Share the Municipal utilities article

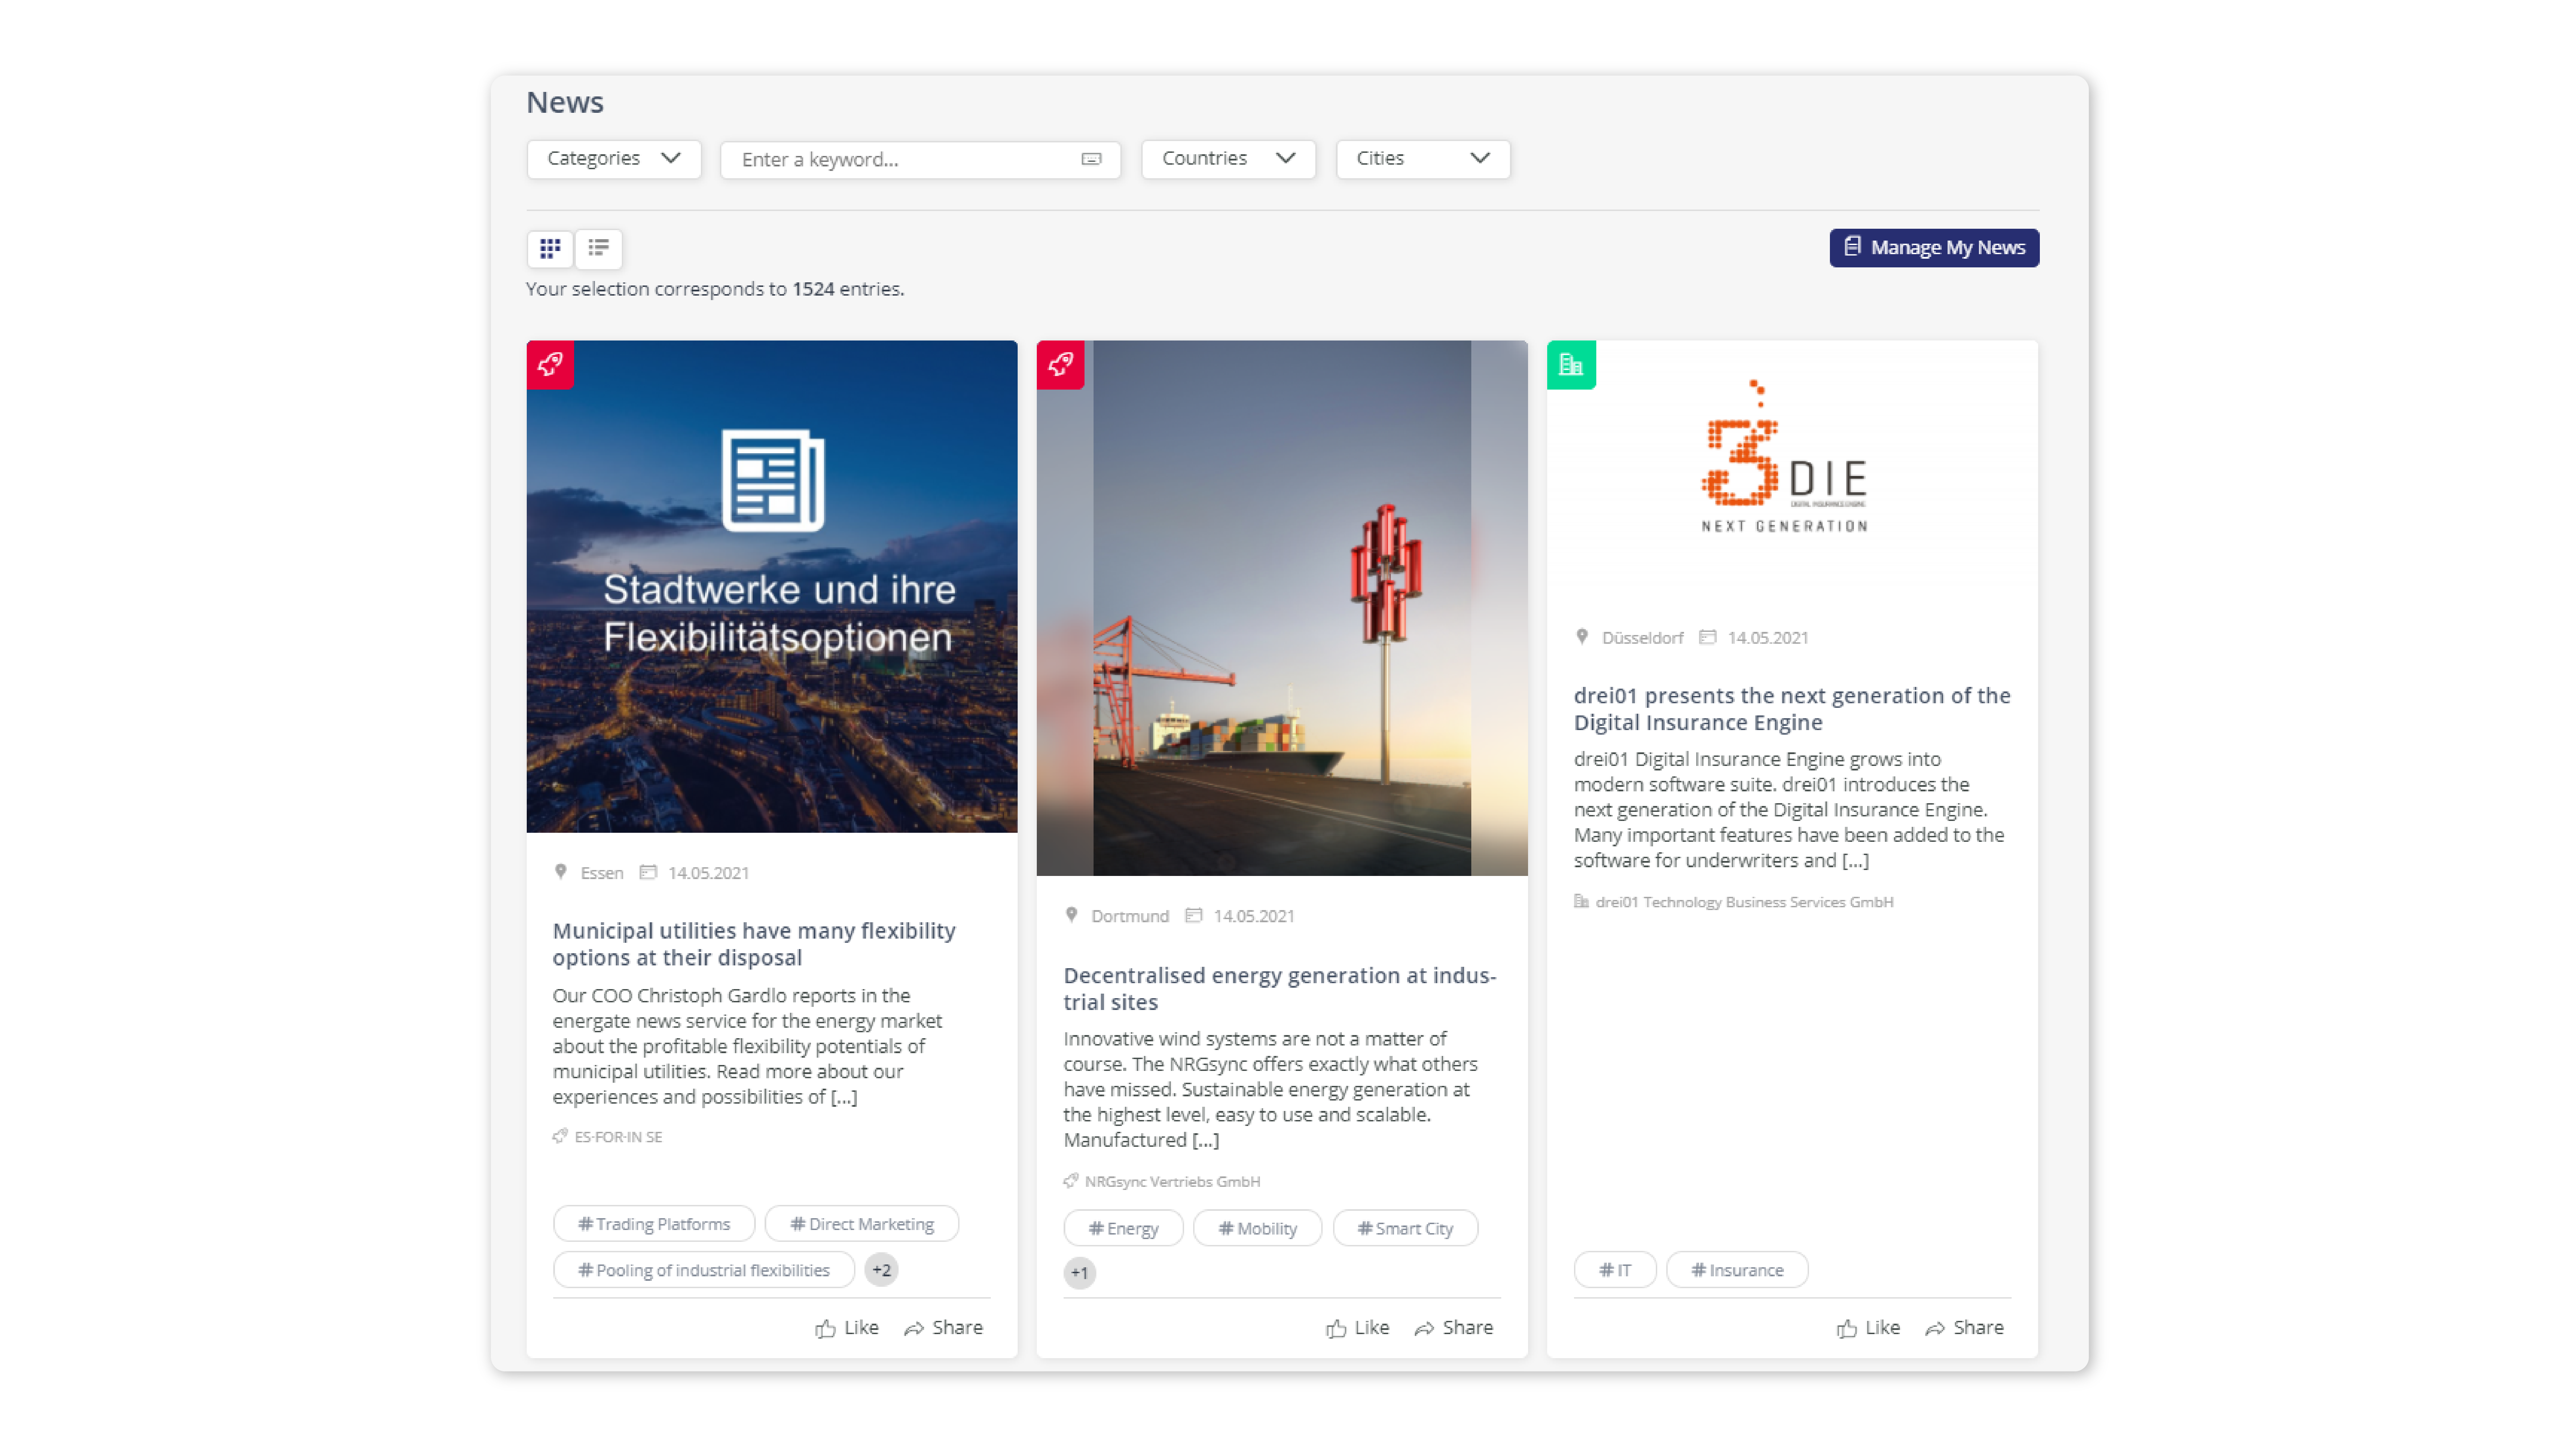(x=943, y=1328)
